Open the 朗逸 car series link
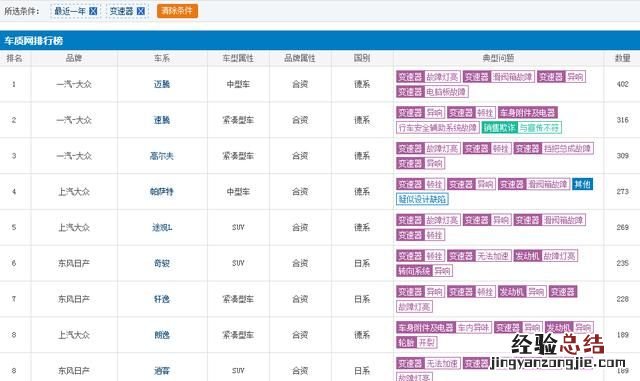This screenshot has width=640, height=381. tap(162, 335)
